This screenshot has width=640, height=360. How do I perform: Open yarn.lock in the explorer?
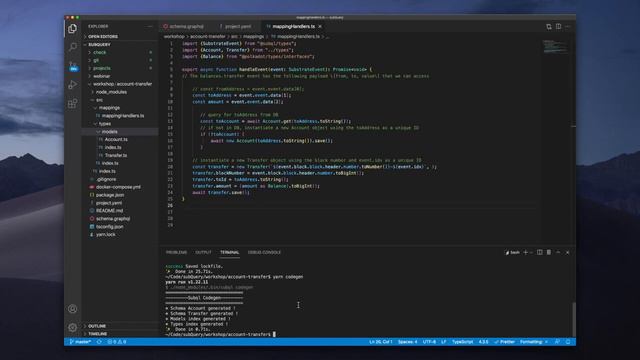pyautogui.click(x=105, y=235)
